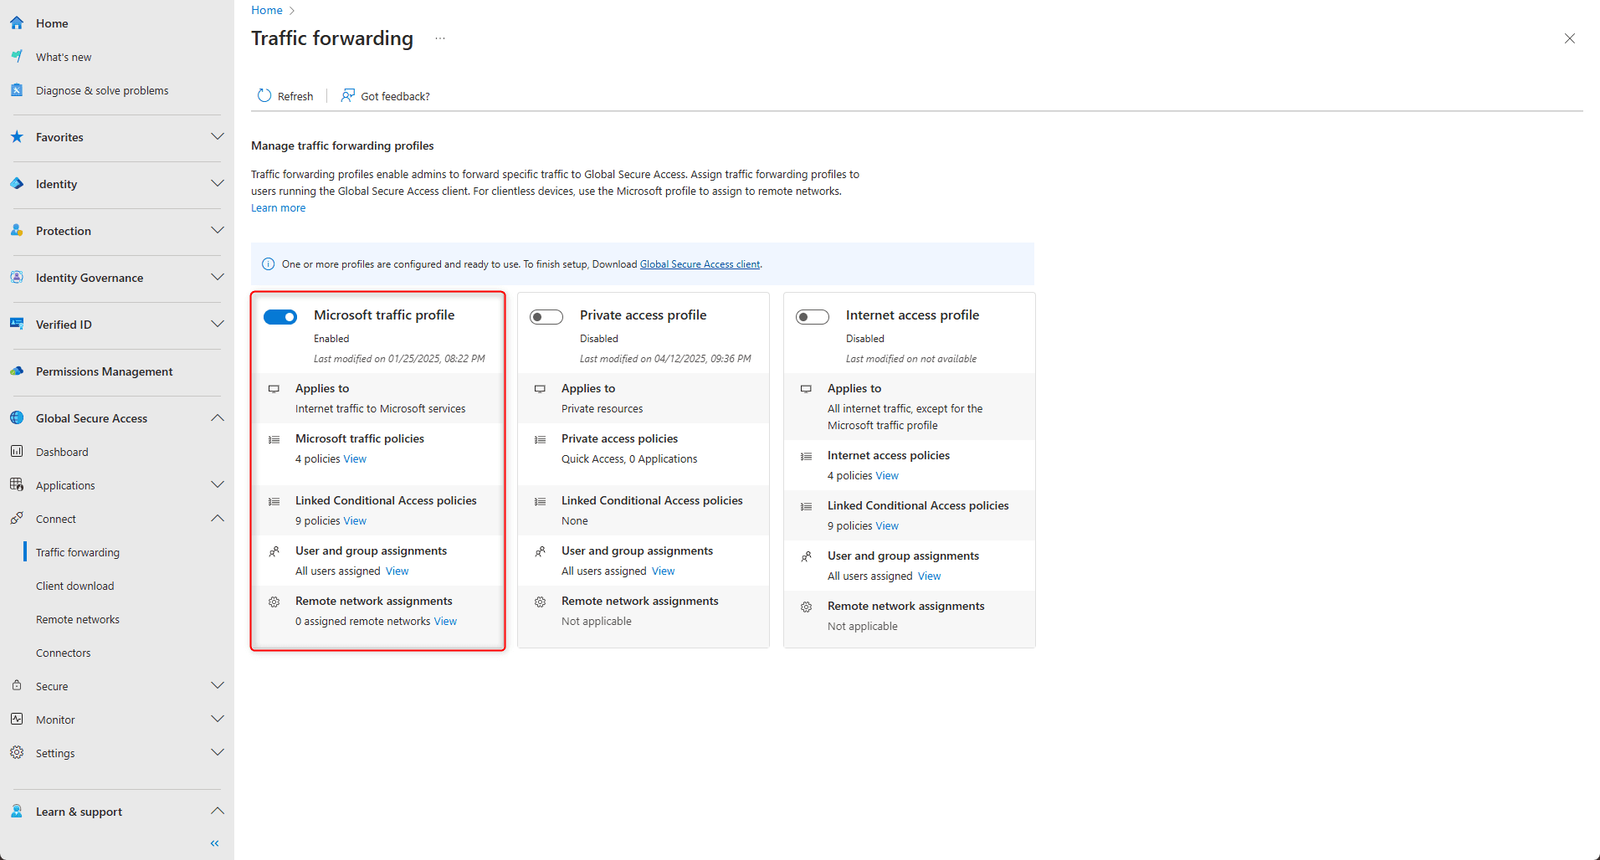View Microsoft profile Linked Conditional Access policies
This screenshot has width=1600, height=860.
[x=355, y=521]
